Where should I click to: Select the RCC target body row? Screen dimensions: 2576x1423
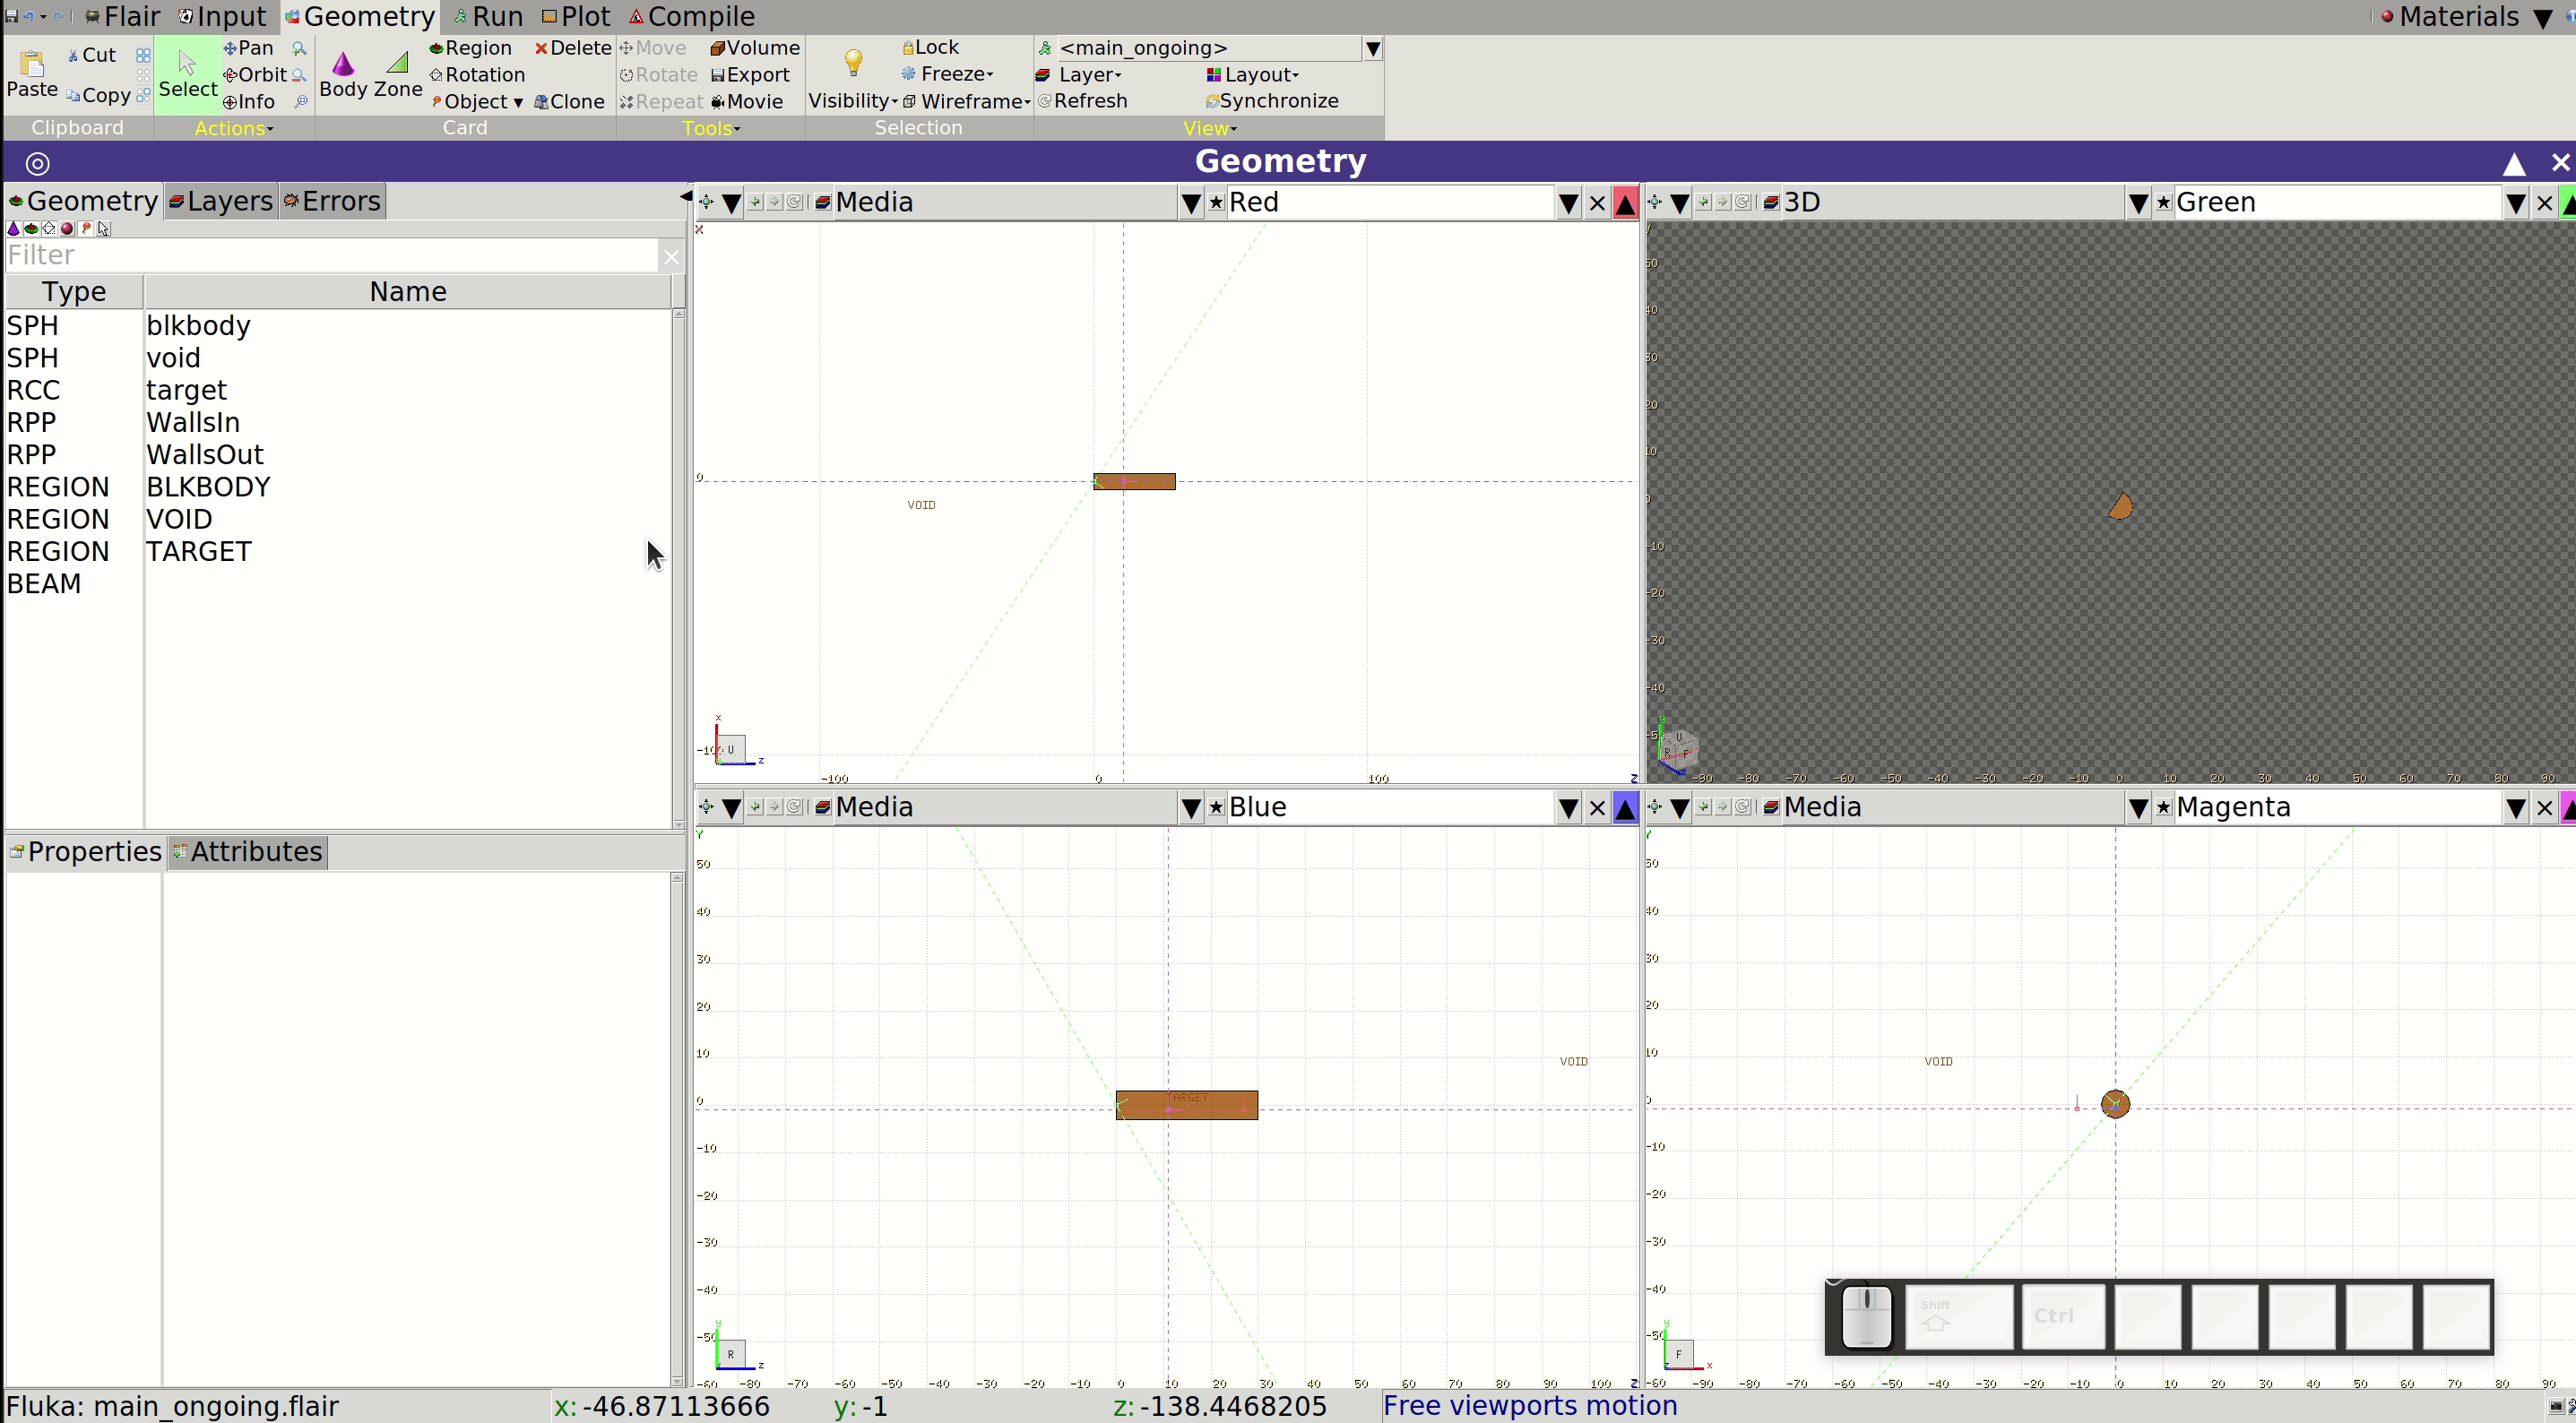[338, 390]
